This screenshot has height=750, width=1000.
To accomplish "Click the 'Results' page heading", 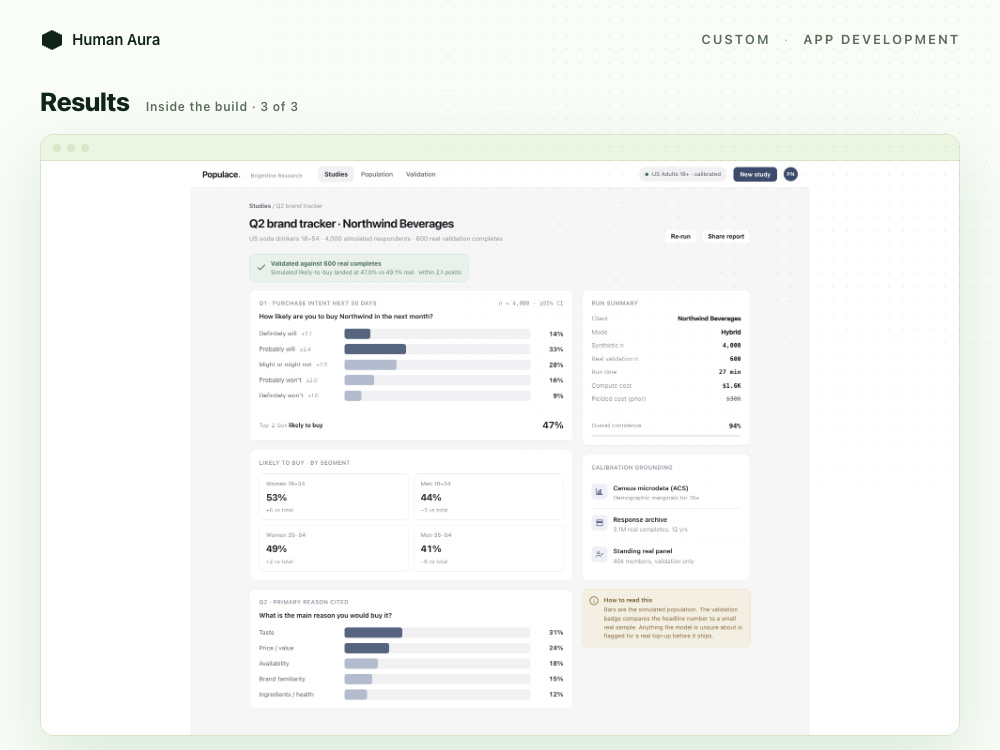I will pos(85,102).
